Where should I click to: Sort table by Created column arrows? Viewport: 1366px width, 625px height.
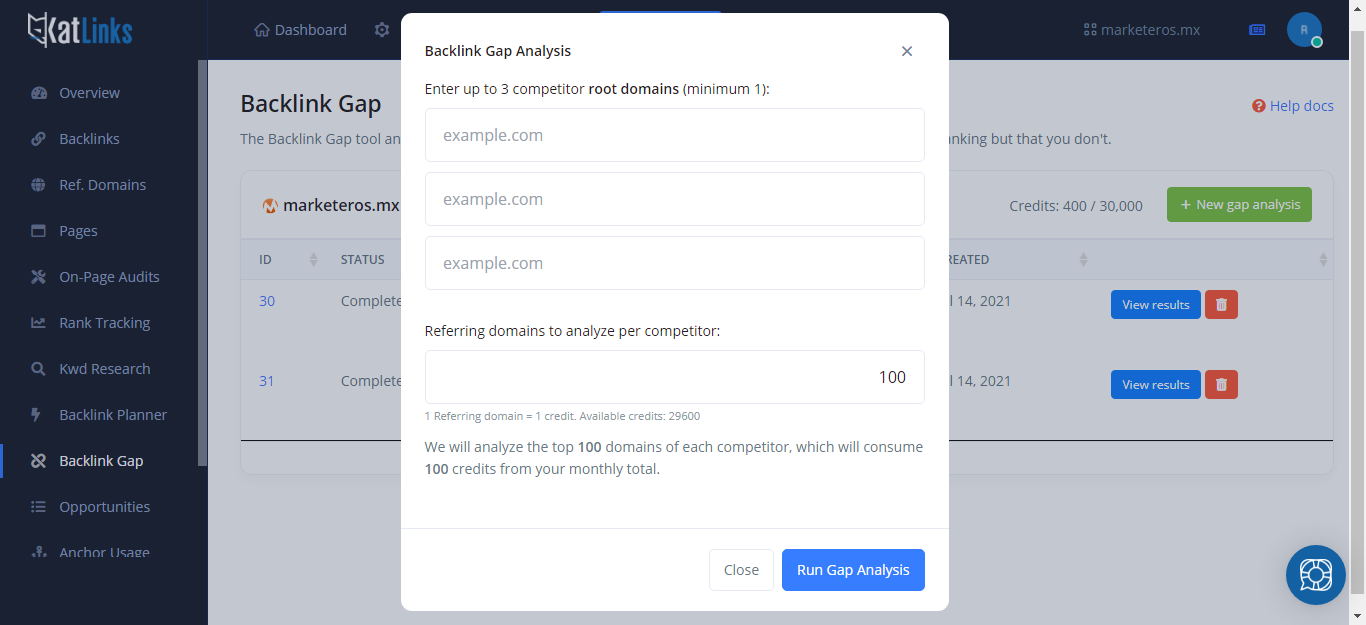1083,260
